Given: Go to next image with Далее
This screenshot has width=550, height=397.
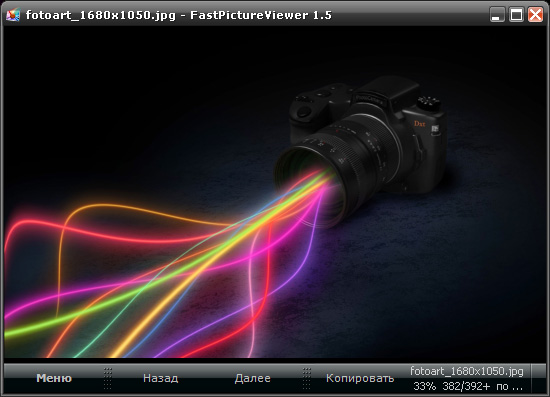Looking at the screenshot, I should tap(253, 378).
